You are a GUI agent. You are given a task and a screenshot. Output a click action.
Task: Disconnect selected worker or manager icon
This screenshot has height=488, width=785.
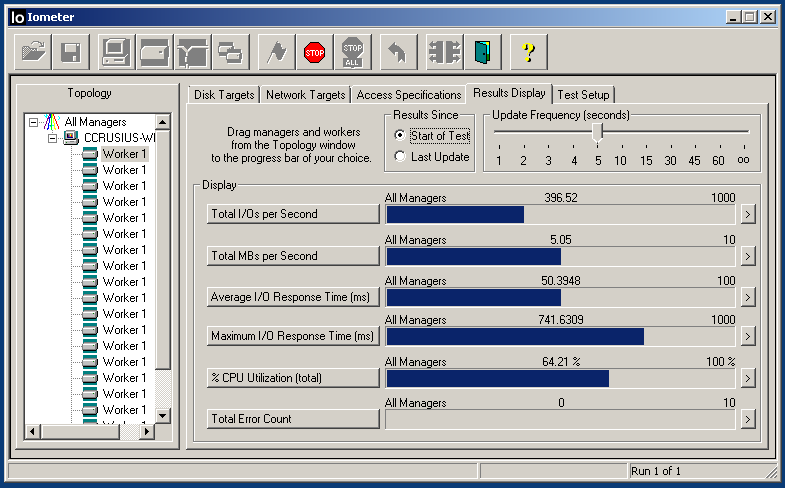(445, 52)
